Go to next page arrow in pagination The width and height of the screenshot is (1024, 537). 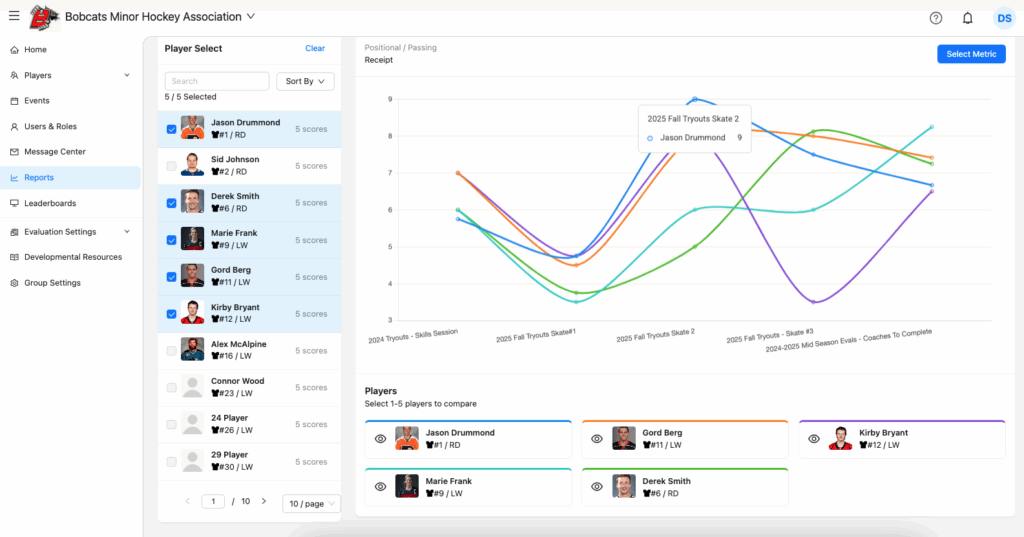click(x=264, y=501)
